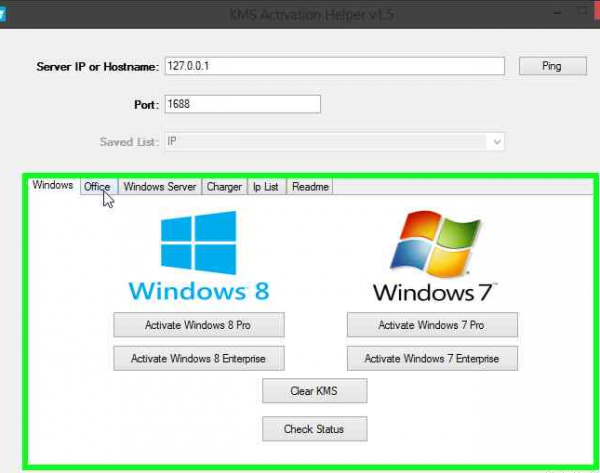Ping the server with the Ping button

553,66
